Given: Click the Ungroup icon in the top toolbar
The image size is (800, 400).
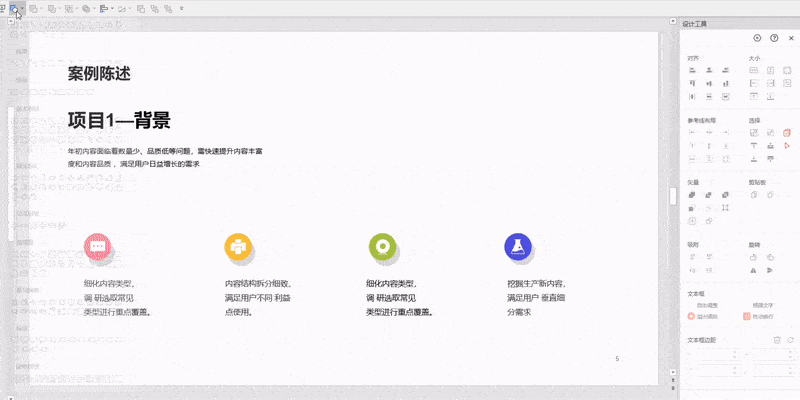Looking at the screenshot, I should tap(155, 9).
